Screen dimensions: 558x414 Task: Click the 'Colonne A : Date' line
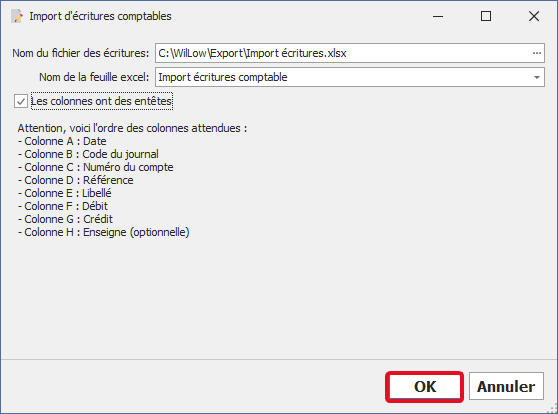click(x=62, y=141)
